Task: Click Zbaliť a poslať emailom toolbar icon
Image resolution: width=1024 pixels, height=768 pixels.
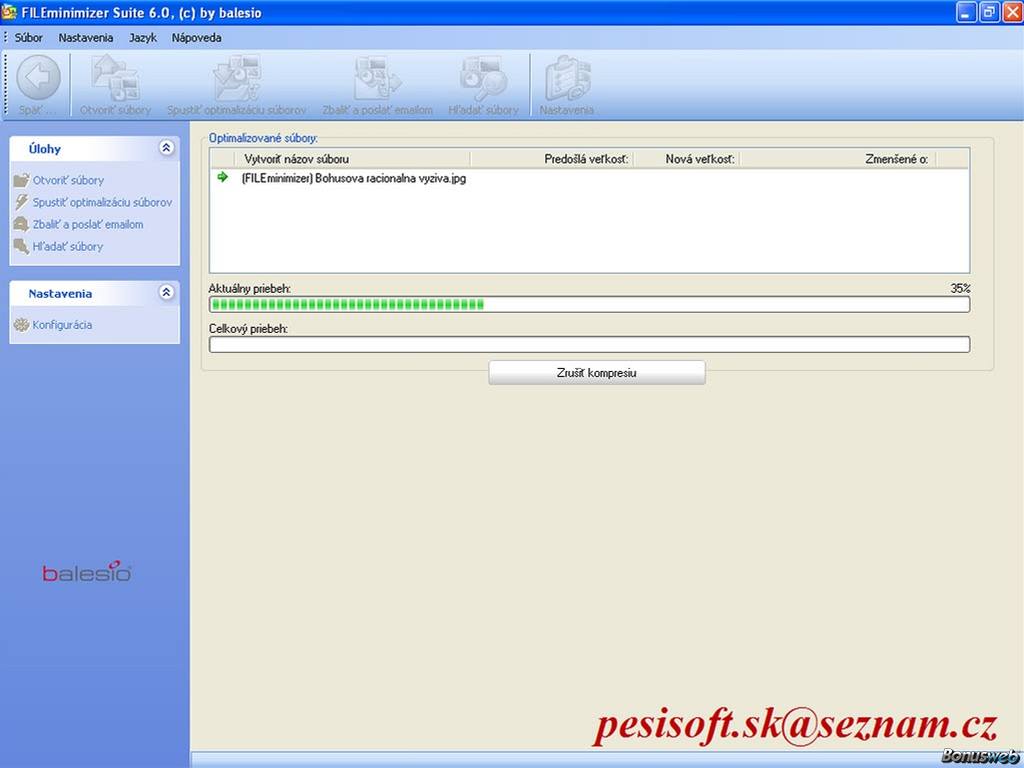Action: 377,78
